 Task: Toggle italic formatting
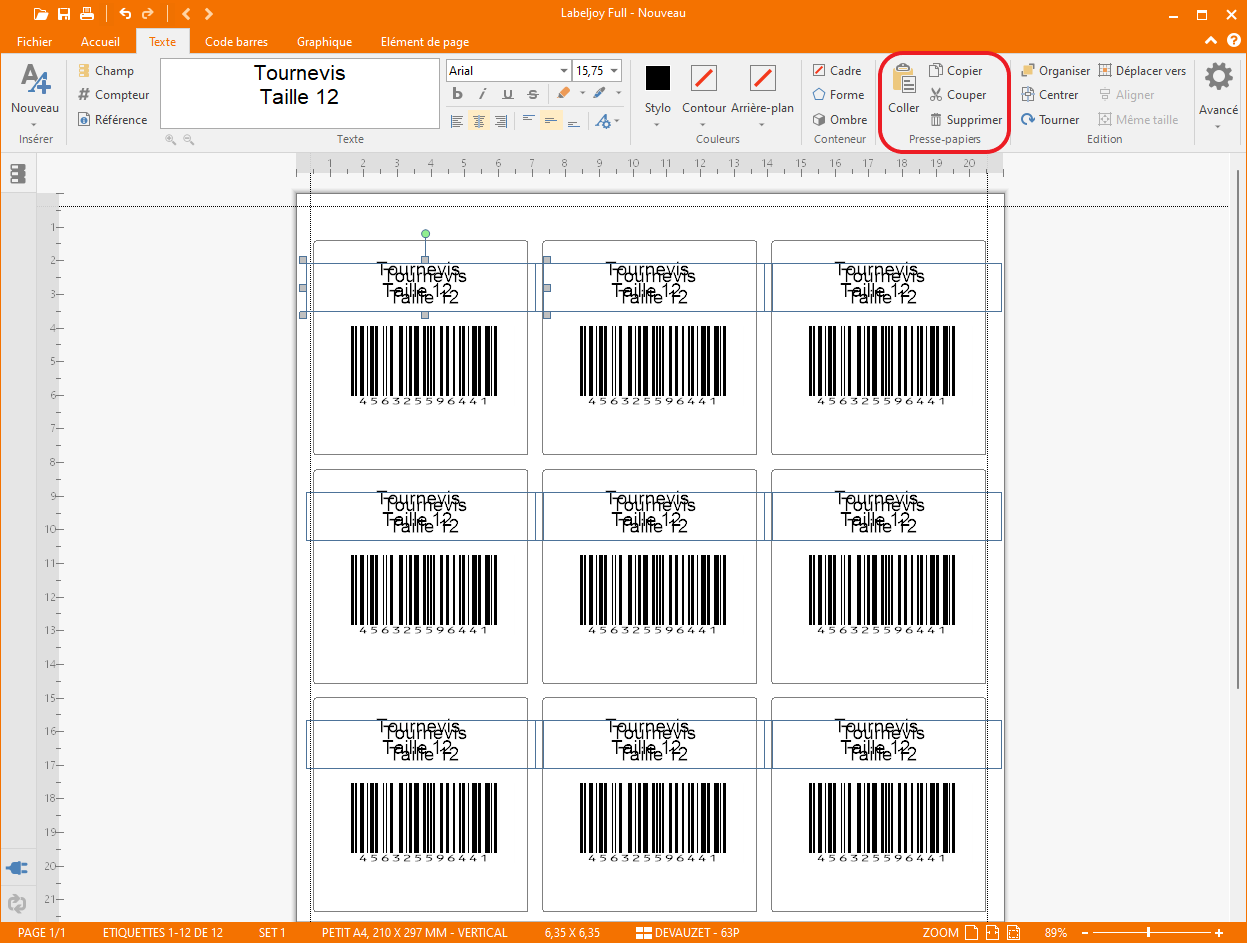pyautogui.click(x=482, y=94)
